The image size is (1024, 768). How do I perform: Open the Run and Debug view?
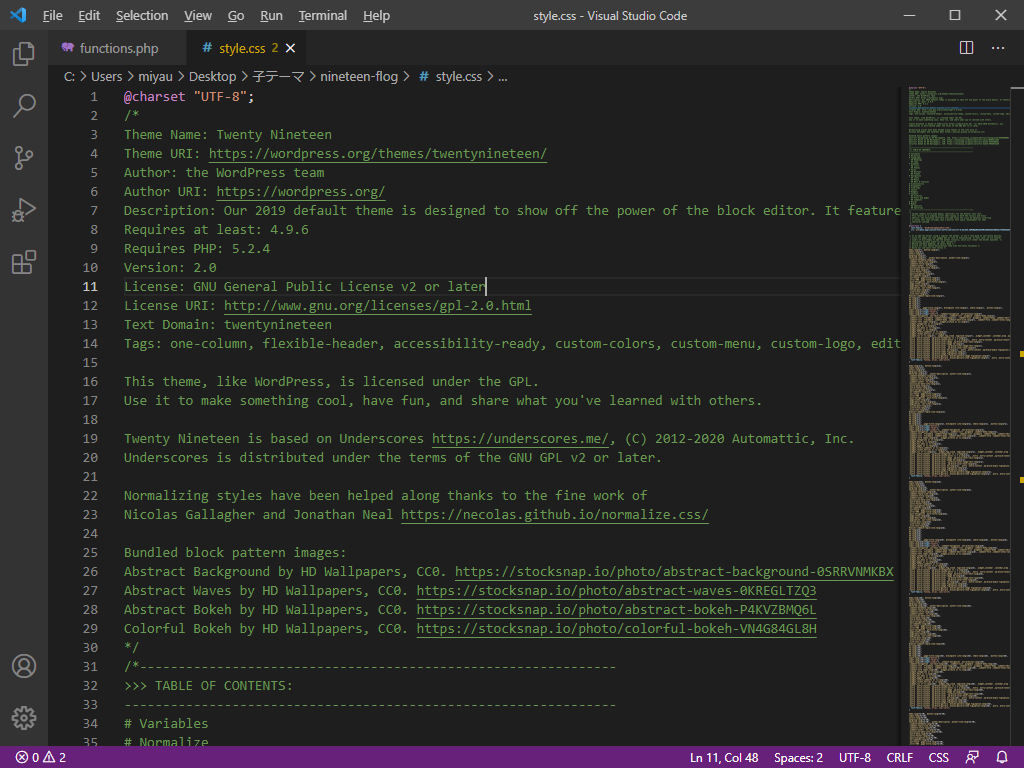point(24,210)
